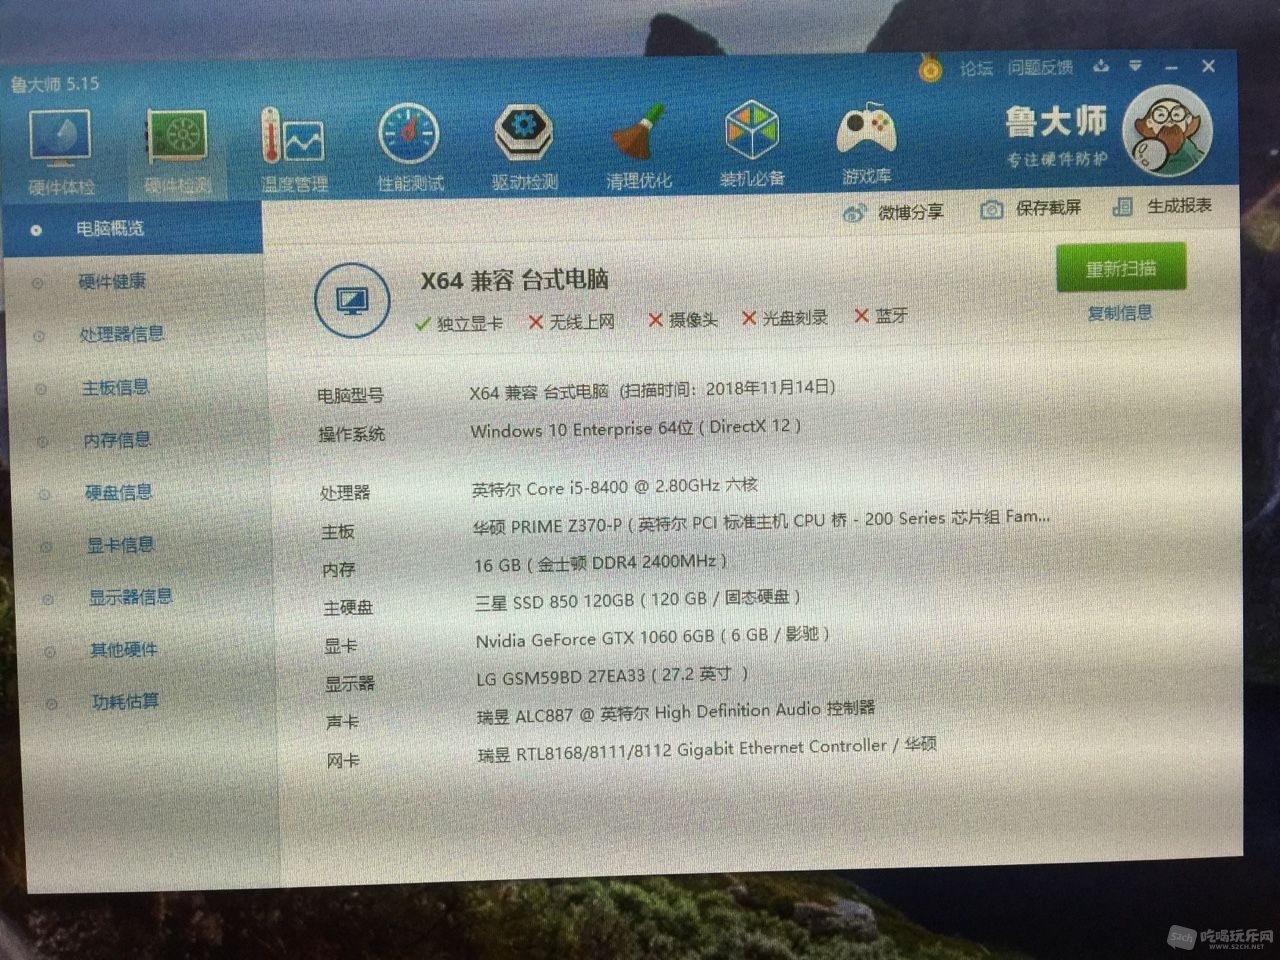1280x960 pixels.
Task: Click the Nvidia GeForce GTX 1060 6GB value
Action: [652, 636]
